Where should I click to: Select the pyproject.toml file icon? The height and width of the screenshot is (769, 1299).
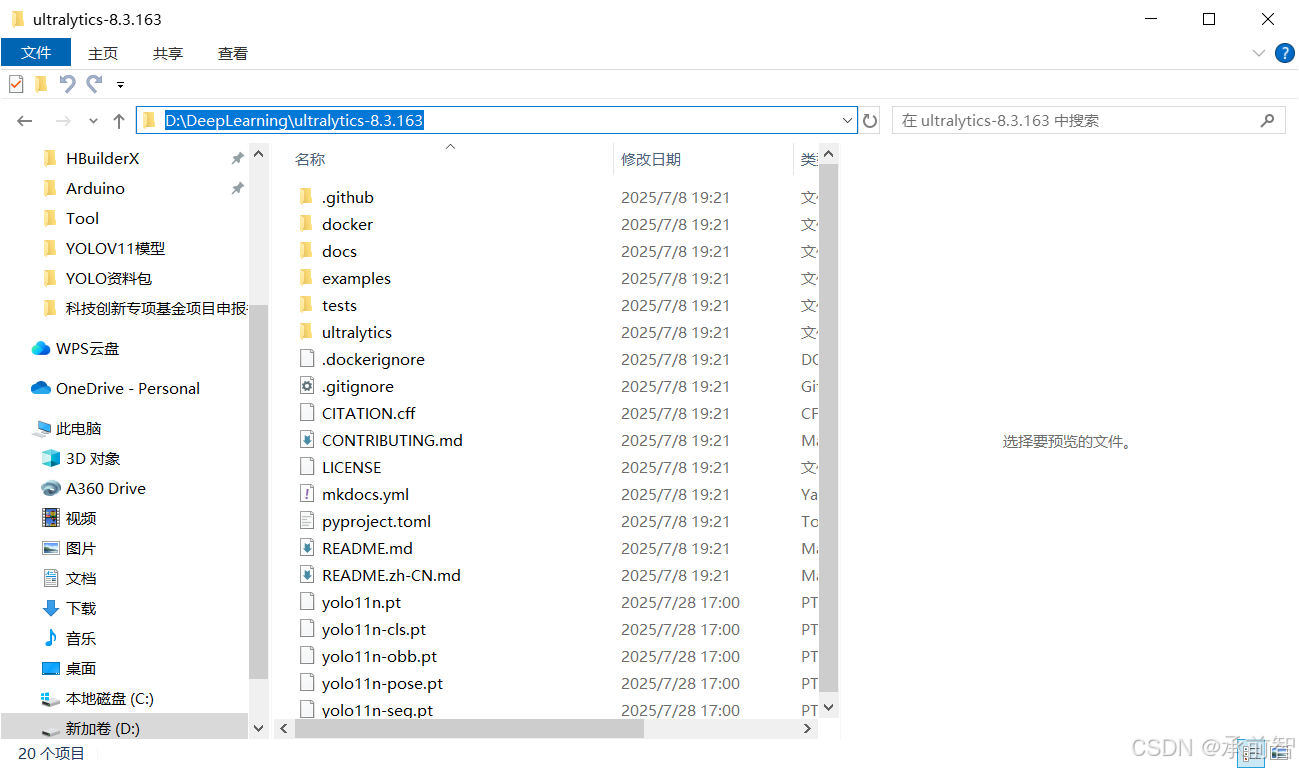click(x=306, y=521)
